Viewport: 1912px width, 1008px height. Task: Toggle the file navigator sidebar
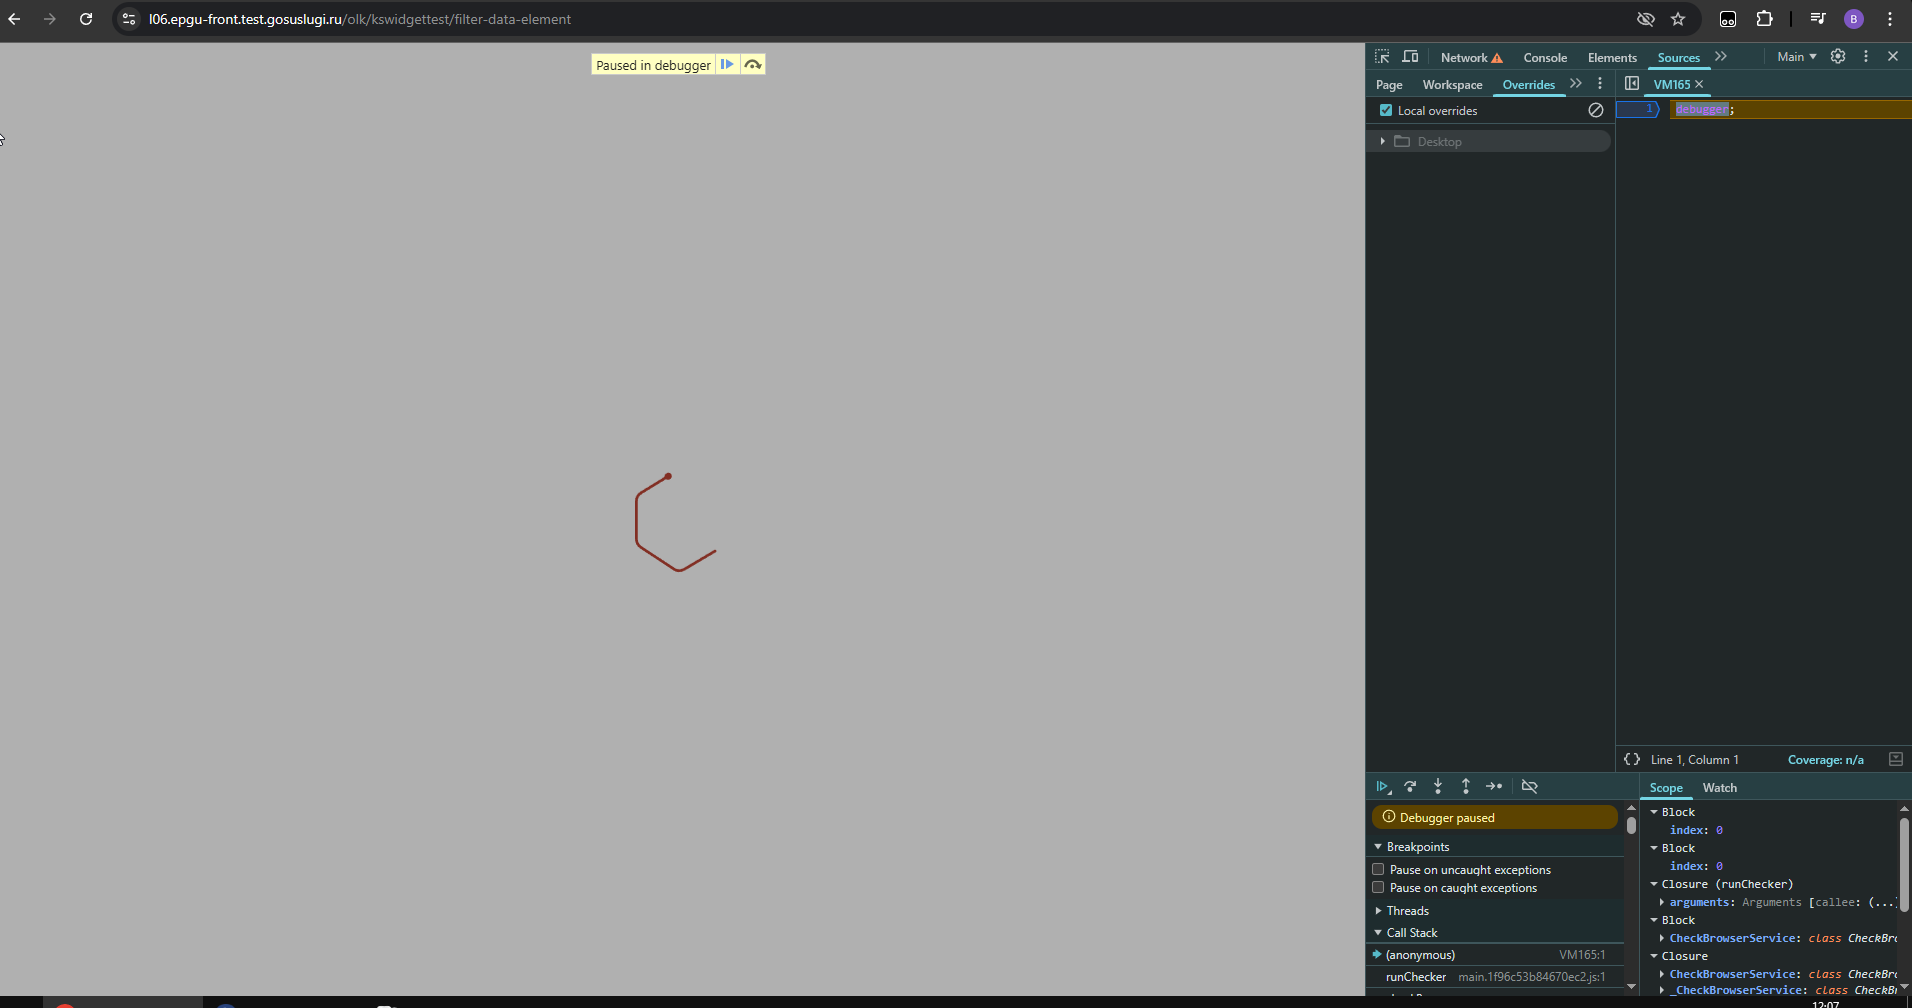tap(1632, 84)
